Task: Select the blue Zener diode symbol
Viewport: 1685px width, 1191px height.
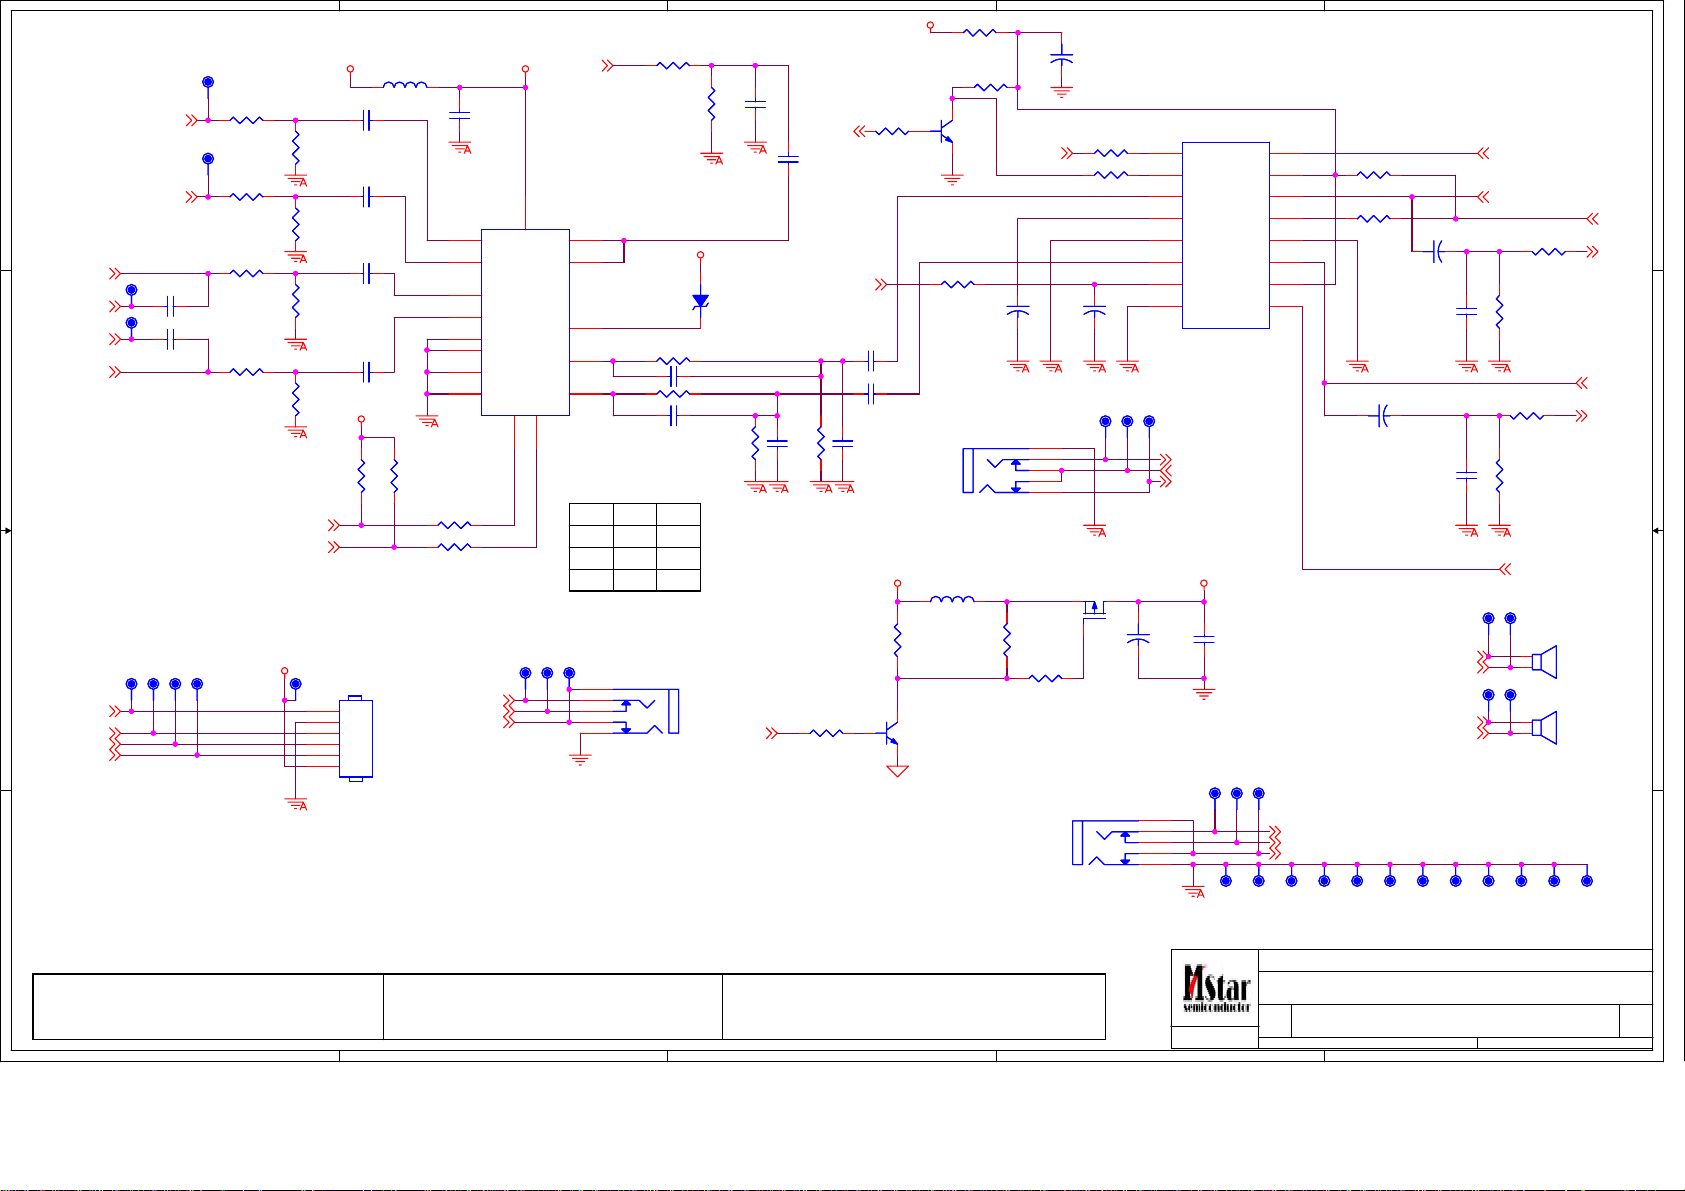Action: click(700, 301)
